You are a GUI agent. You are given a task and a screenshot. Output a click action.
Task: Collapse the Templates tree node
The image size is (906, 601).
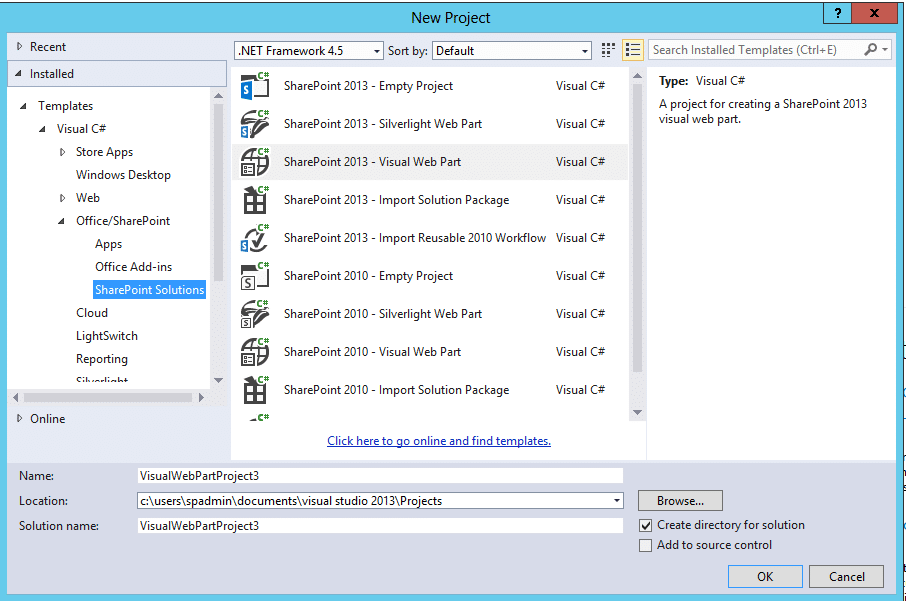pos(23,106)
